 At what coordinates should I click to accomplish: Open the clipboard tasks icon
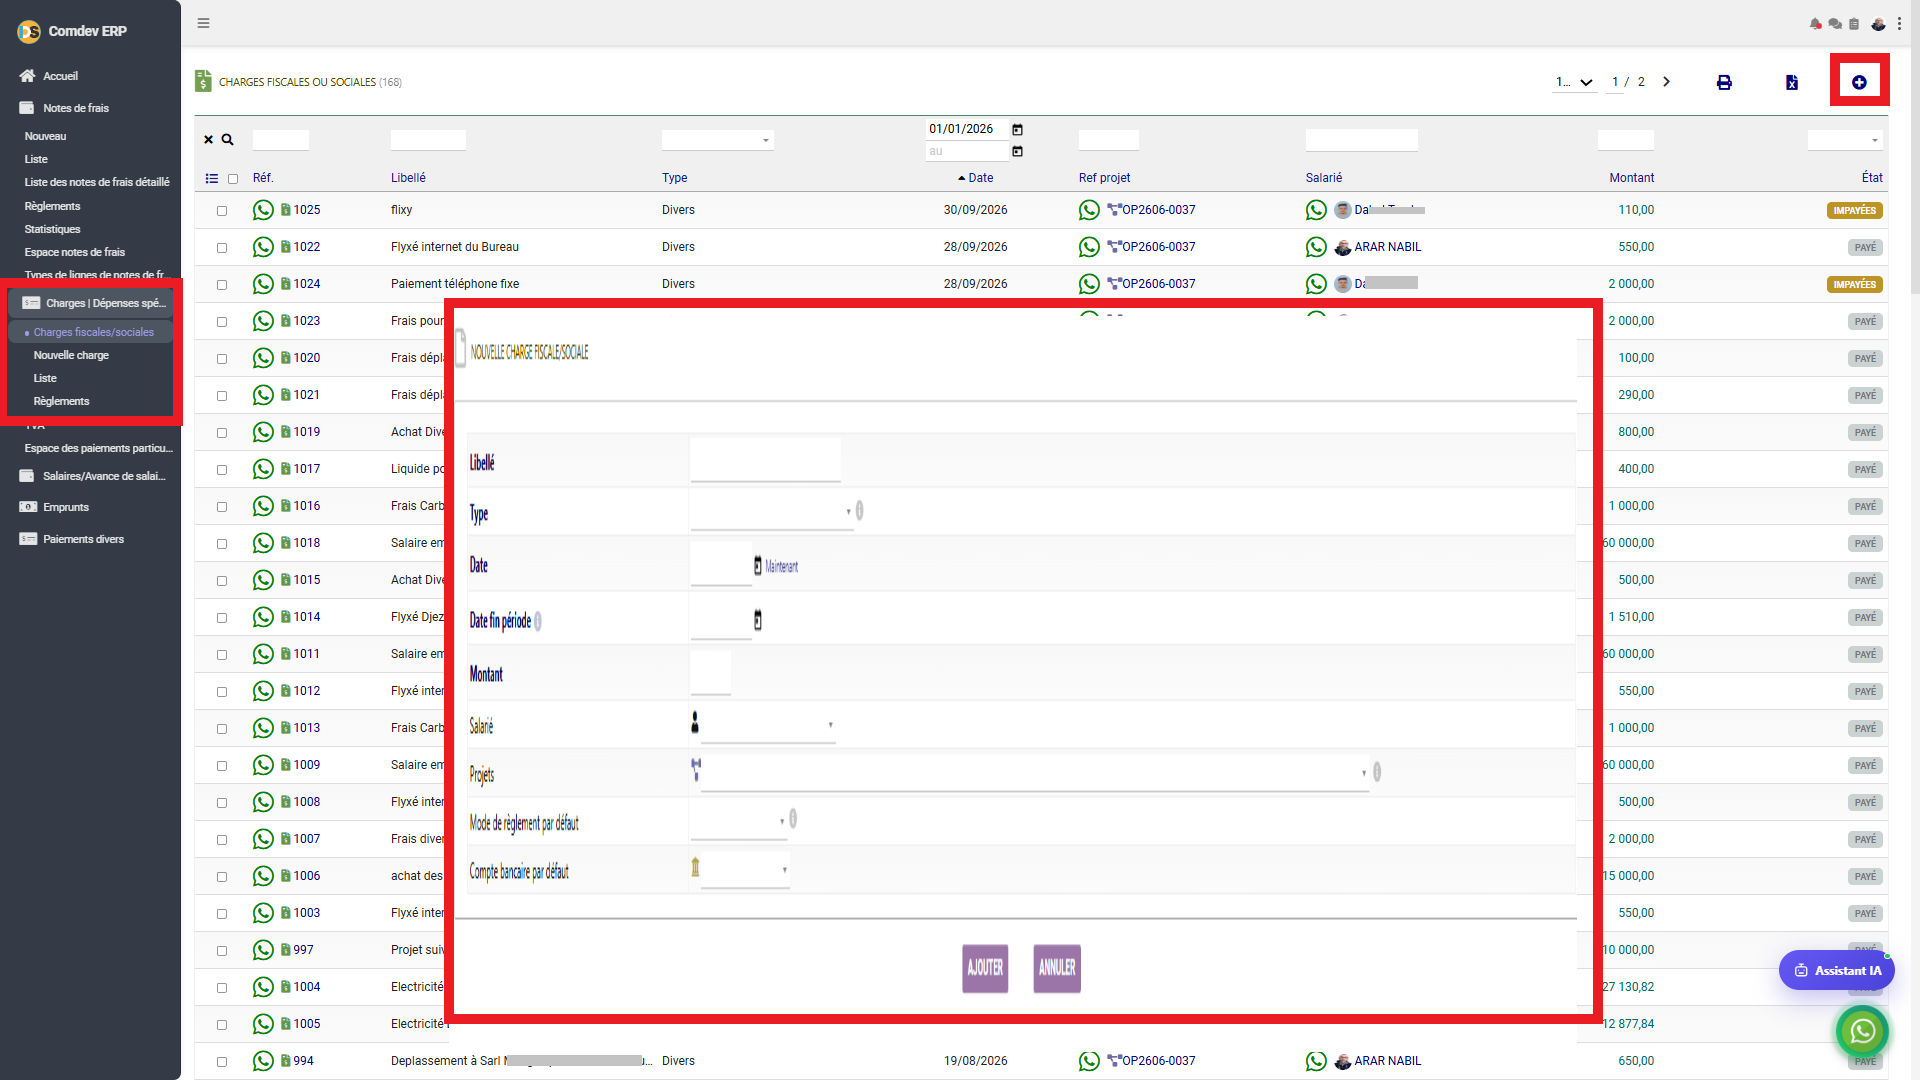(1854, 24)
